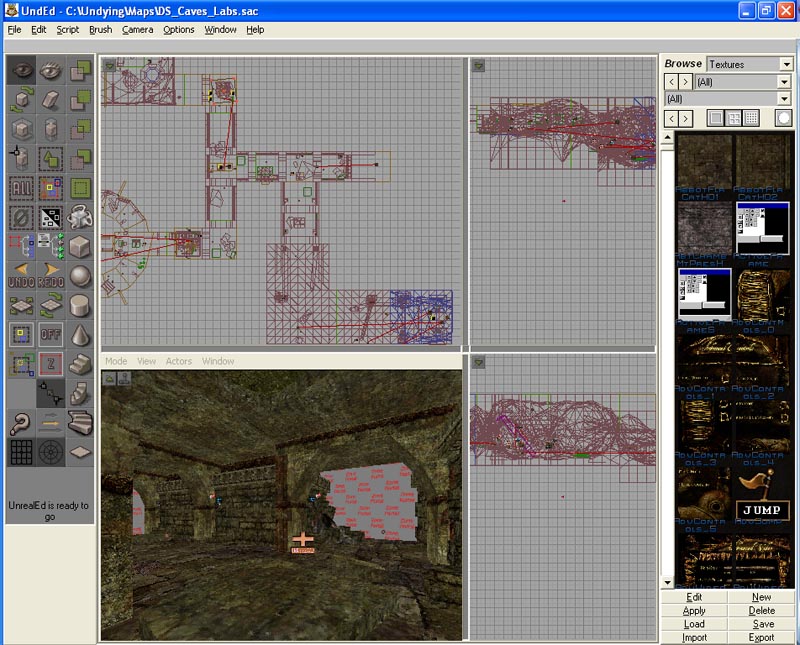
Task: Select the Rotate Brush tool with green arrows
Action: coord(21,99)
